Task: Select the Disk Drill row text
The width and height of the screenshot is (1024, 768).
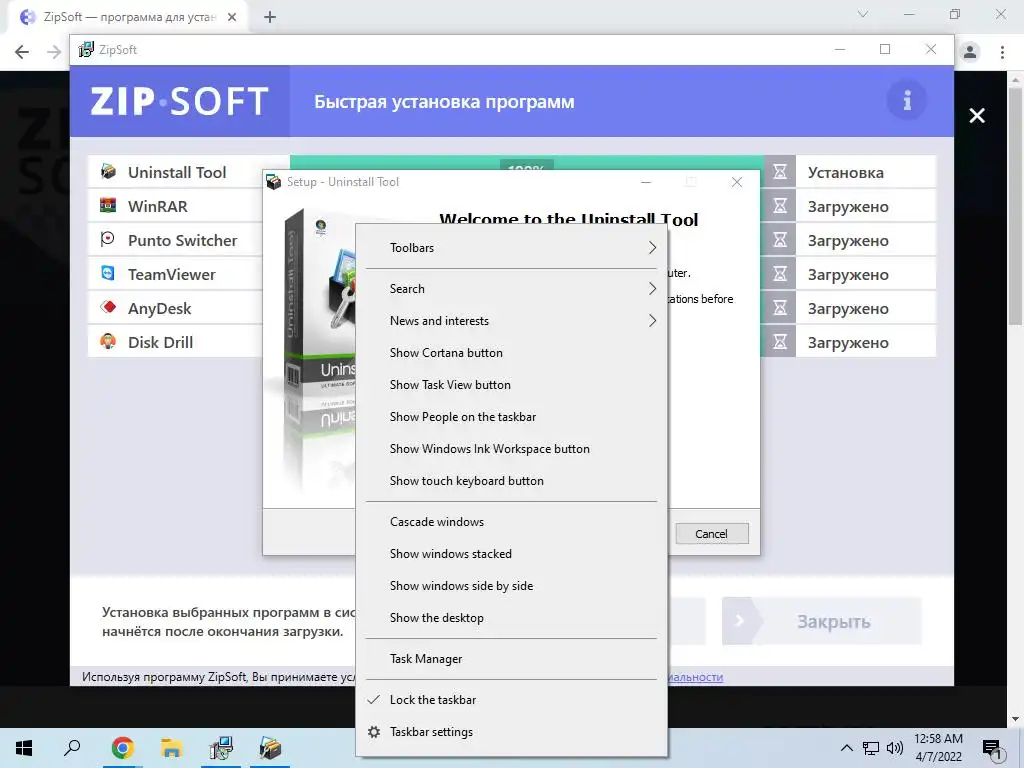Action: (x=160, y=342)
